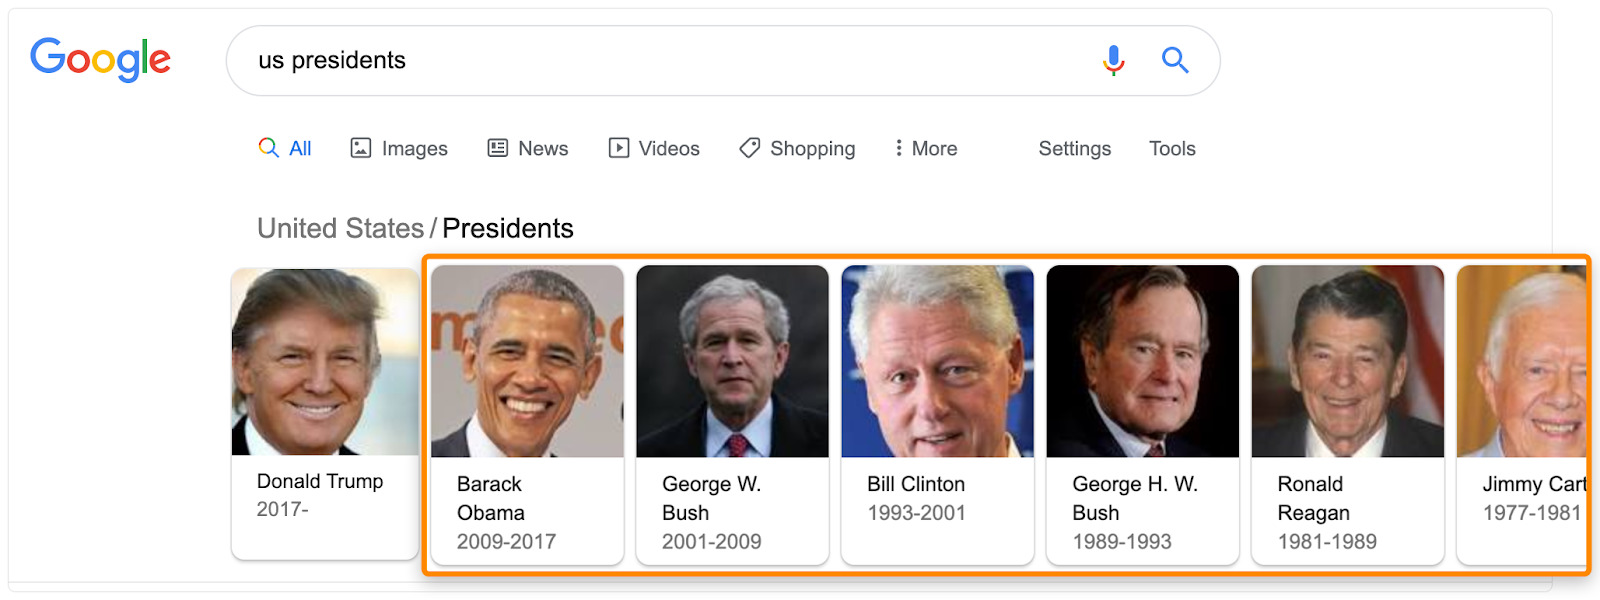Click inside the search input field

600,60
